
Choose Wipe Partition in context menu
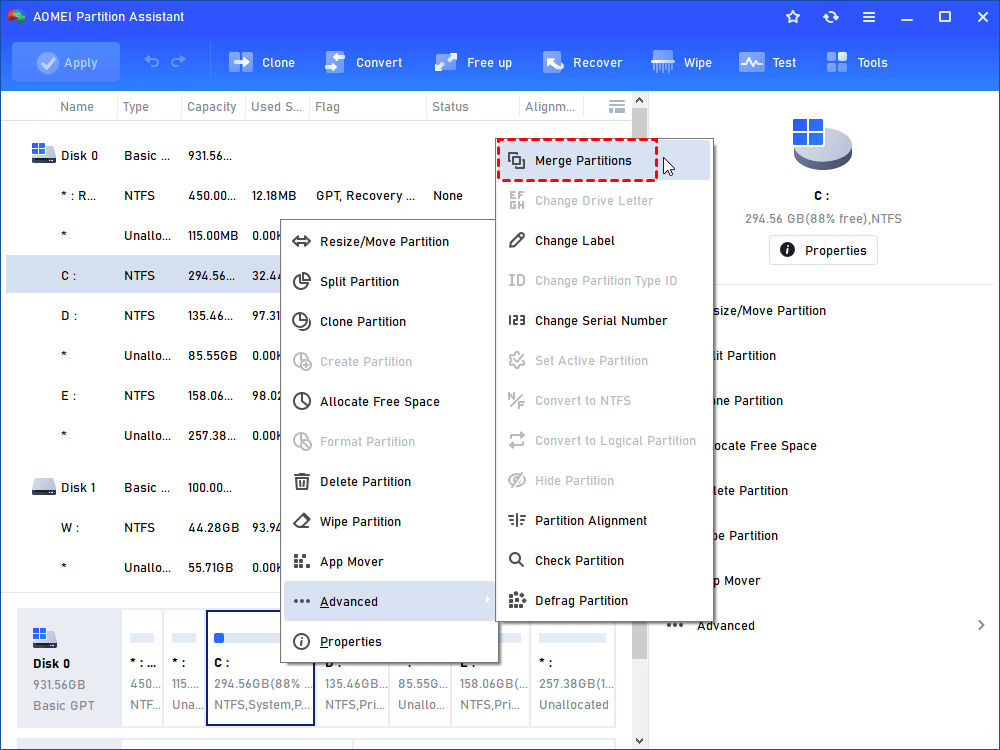(x=388, y=522)
